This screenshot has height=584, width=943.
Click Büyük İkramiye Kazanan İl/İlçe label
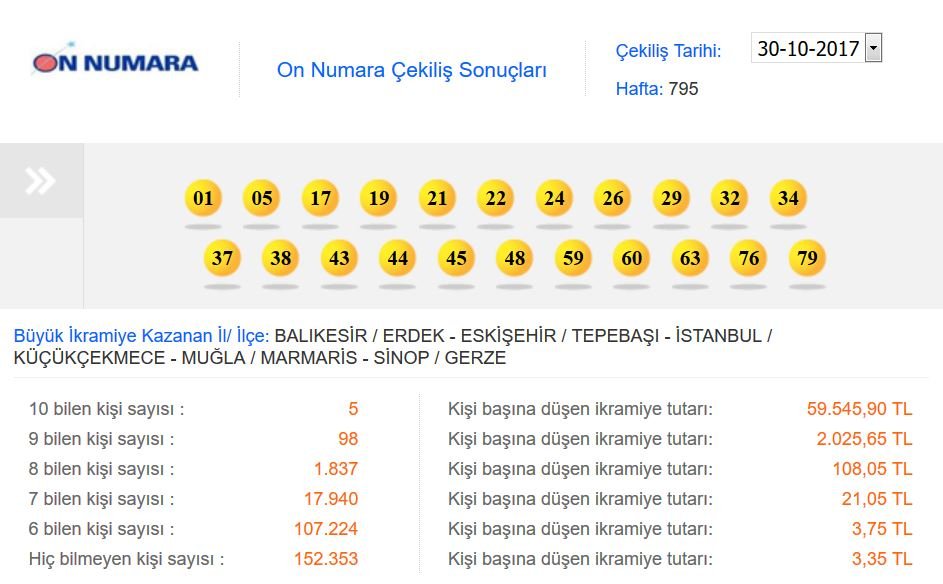click(141, 335)
